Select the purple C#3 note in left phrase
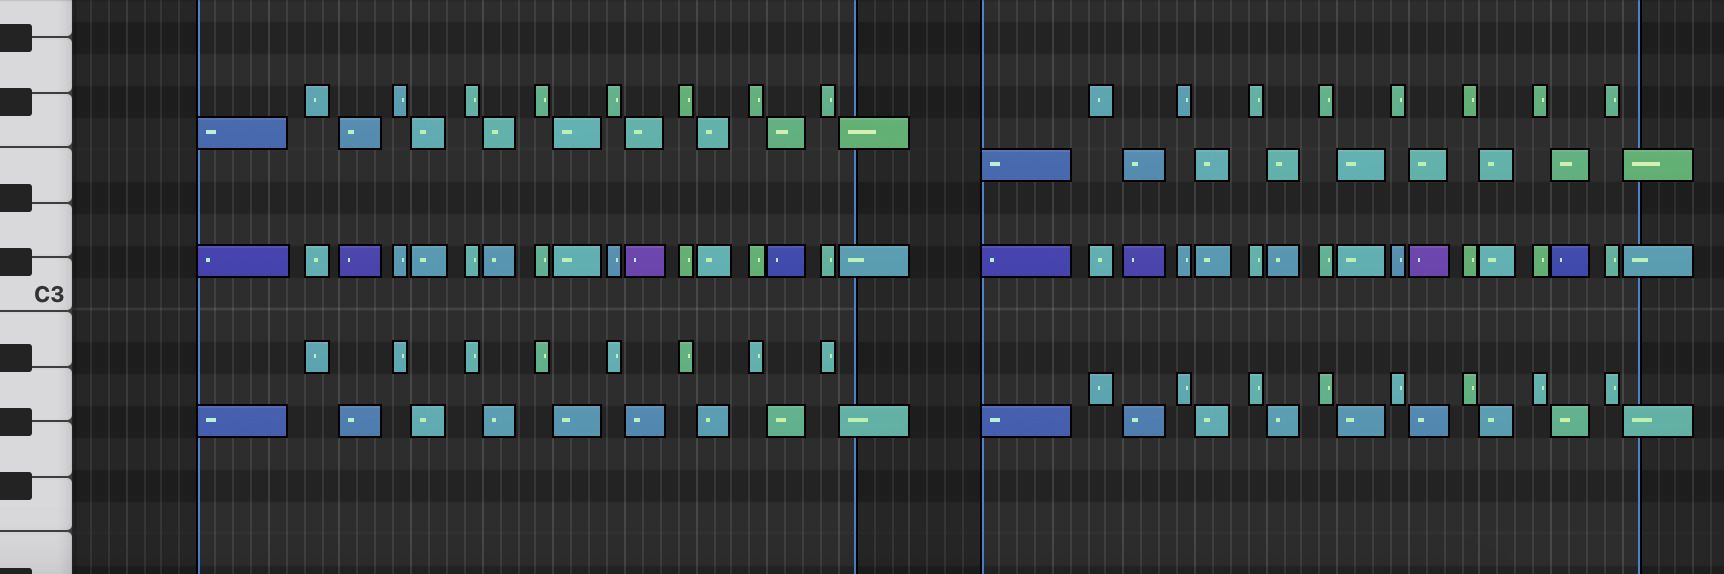 click(645, 261)
